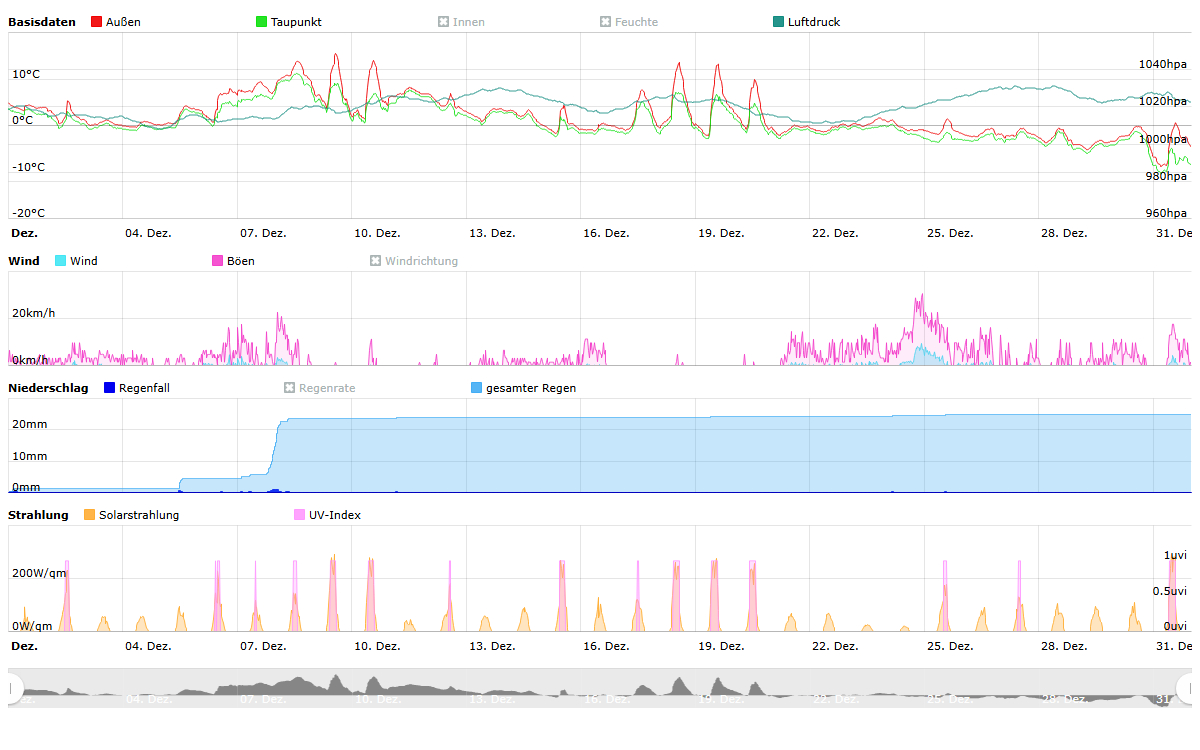Click the red Außen legend marker
This screenshot has height=750, width=1200.
coord(97,22)
